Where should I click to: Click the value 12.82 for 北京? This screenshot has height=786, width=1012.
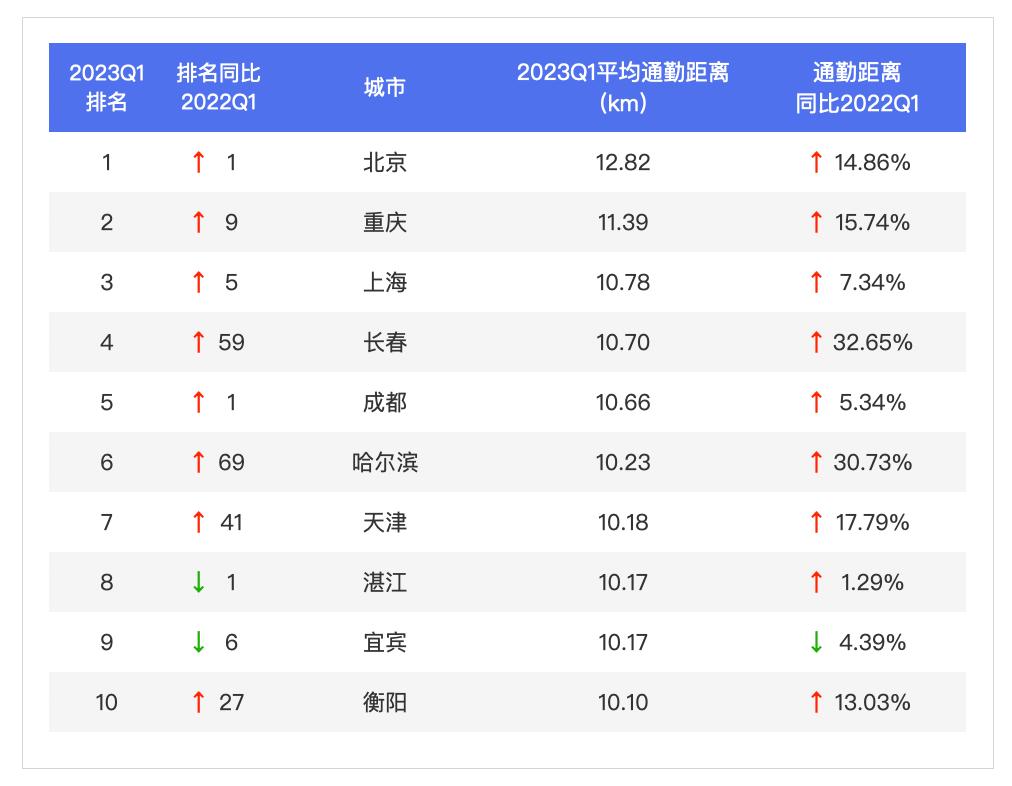tap(624, 163)
